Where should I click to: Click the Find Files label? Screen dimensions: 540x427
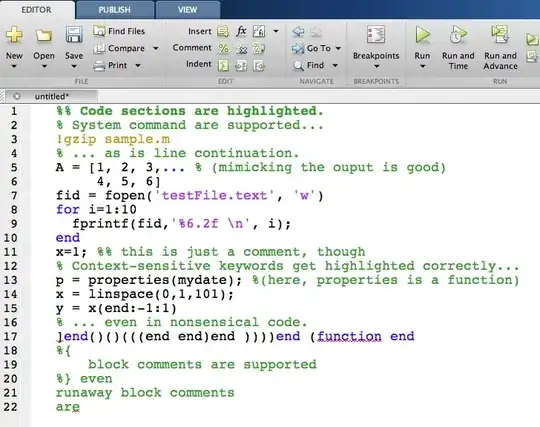(126, 31)
